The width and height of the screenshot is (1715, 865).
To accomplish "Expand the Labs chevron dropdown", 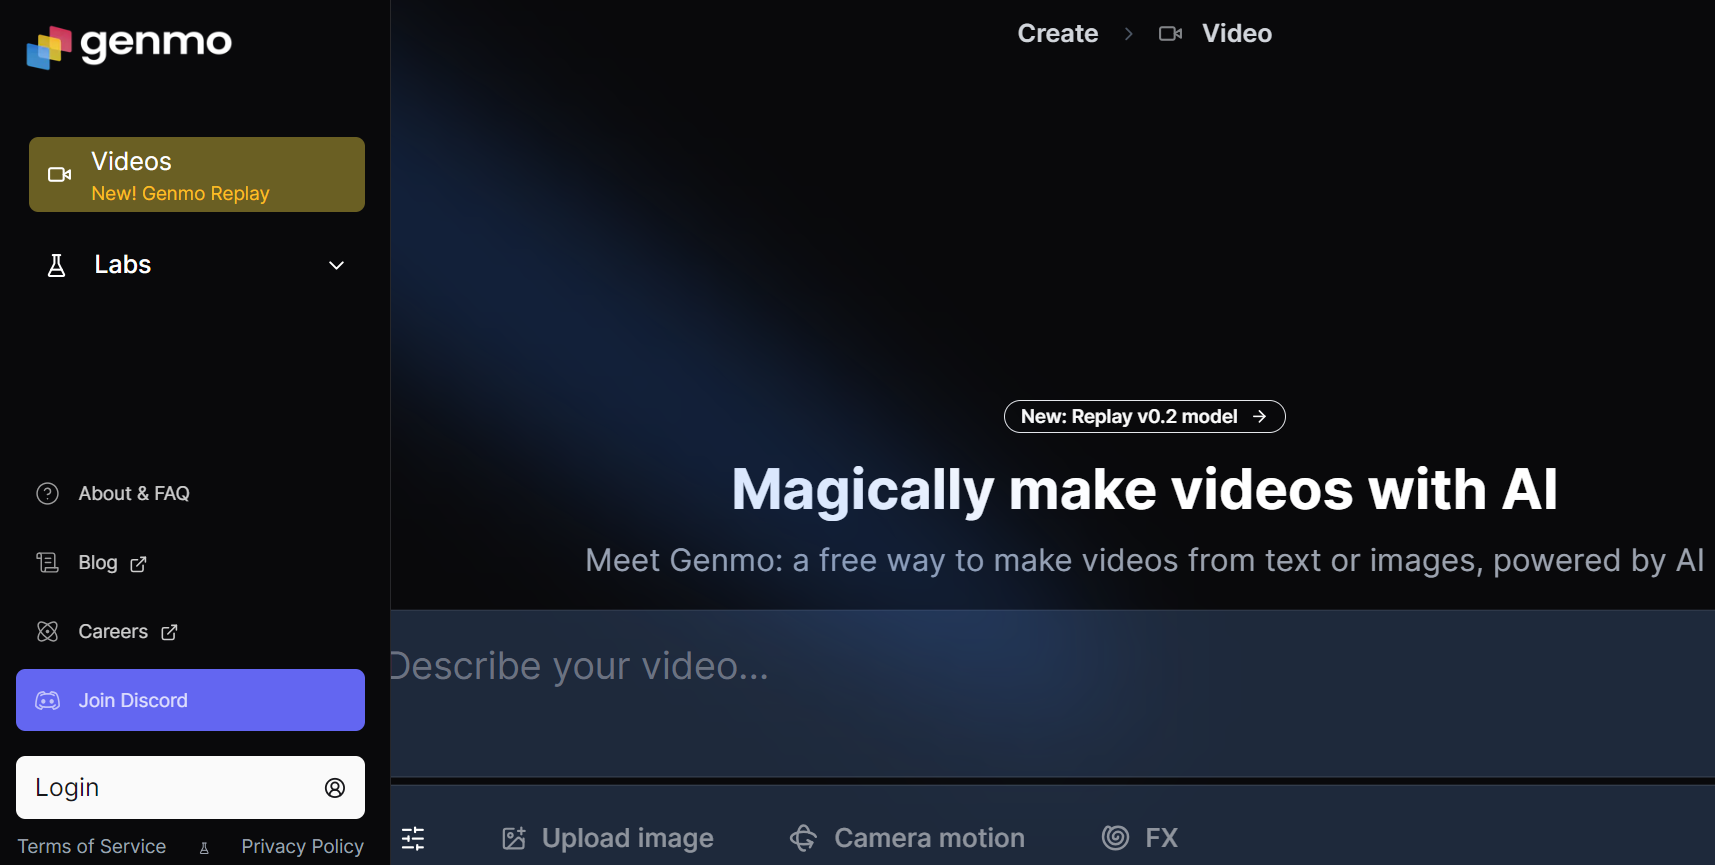I will [337, 265].
